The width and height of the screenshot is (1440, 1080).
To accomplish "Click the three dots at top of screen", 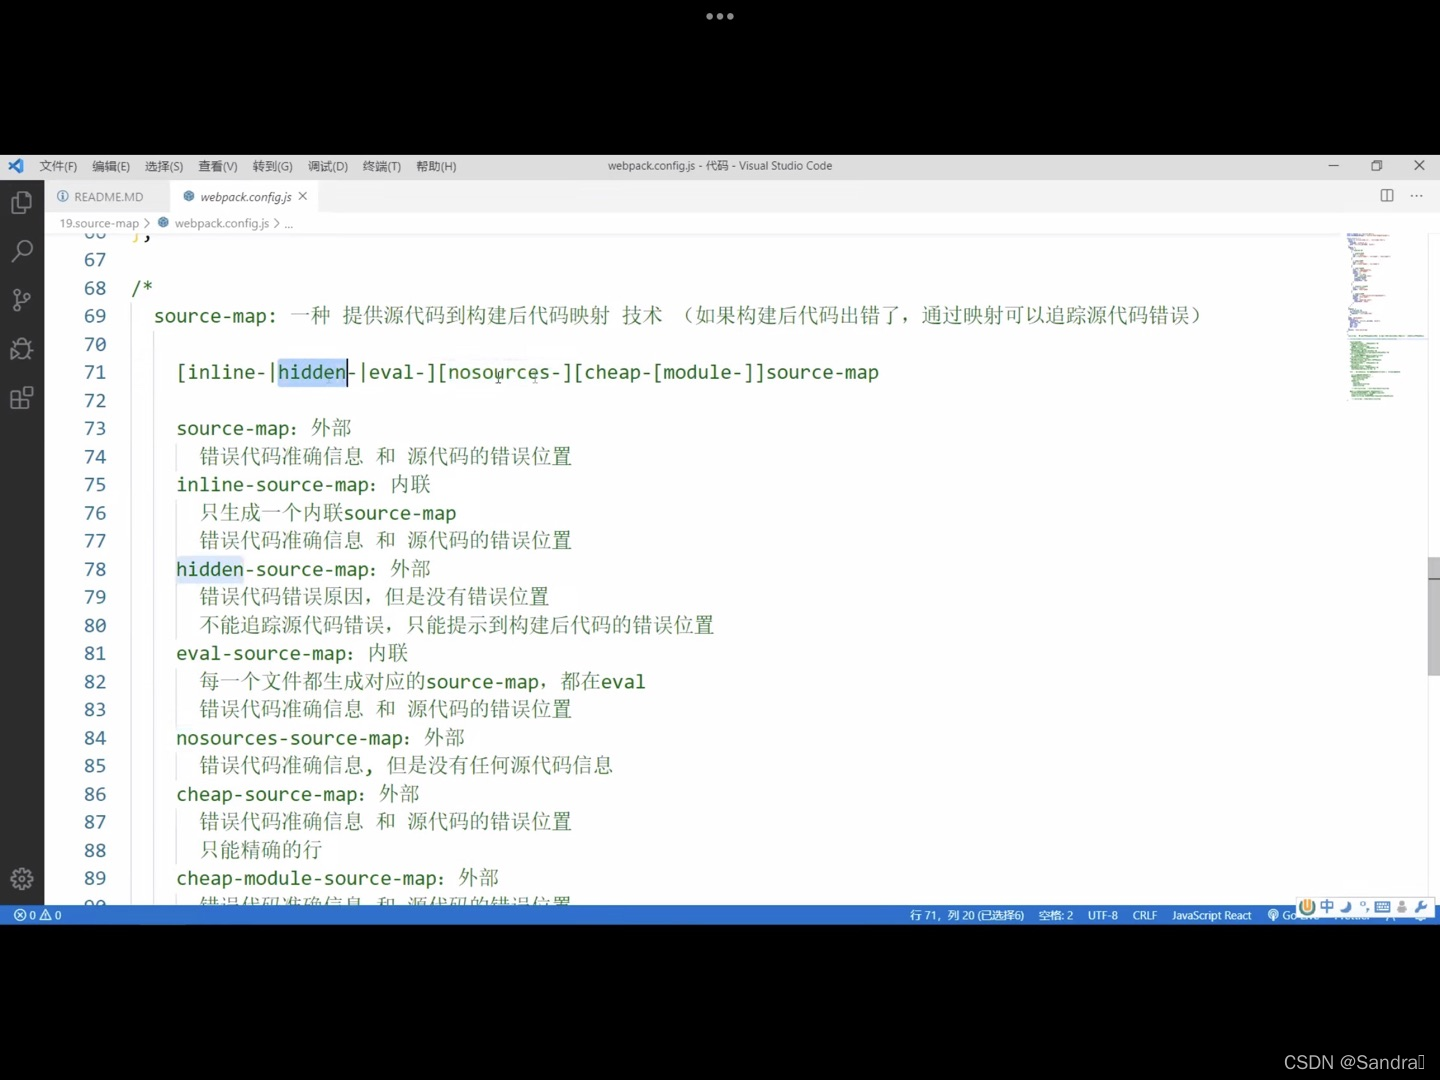I will (720, 16).
